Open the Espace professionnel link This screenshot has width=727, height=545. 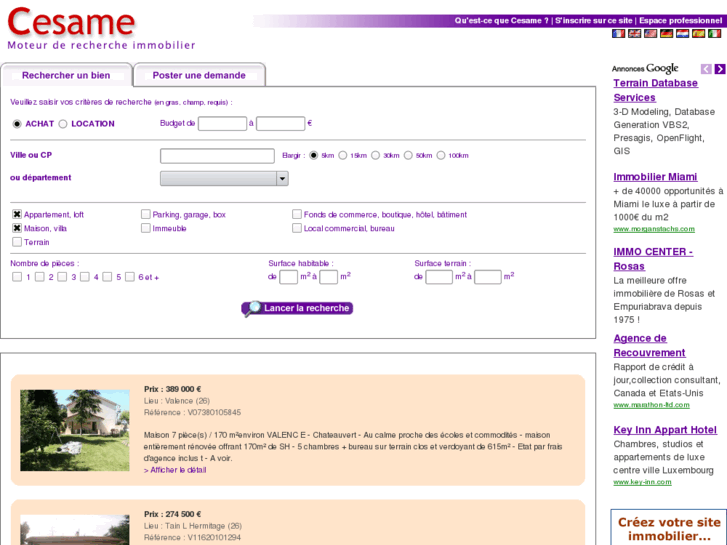click(x=681, y=20)
